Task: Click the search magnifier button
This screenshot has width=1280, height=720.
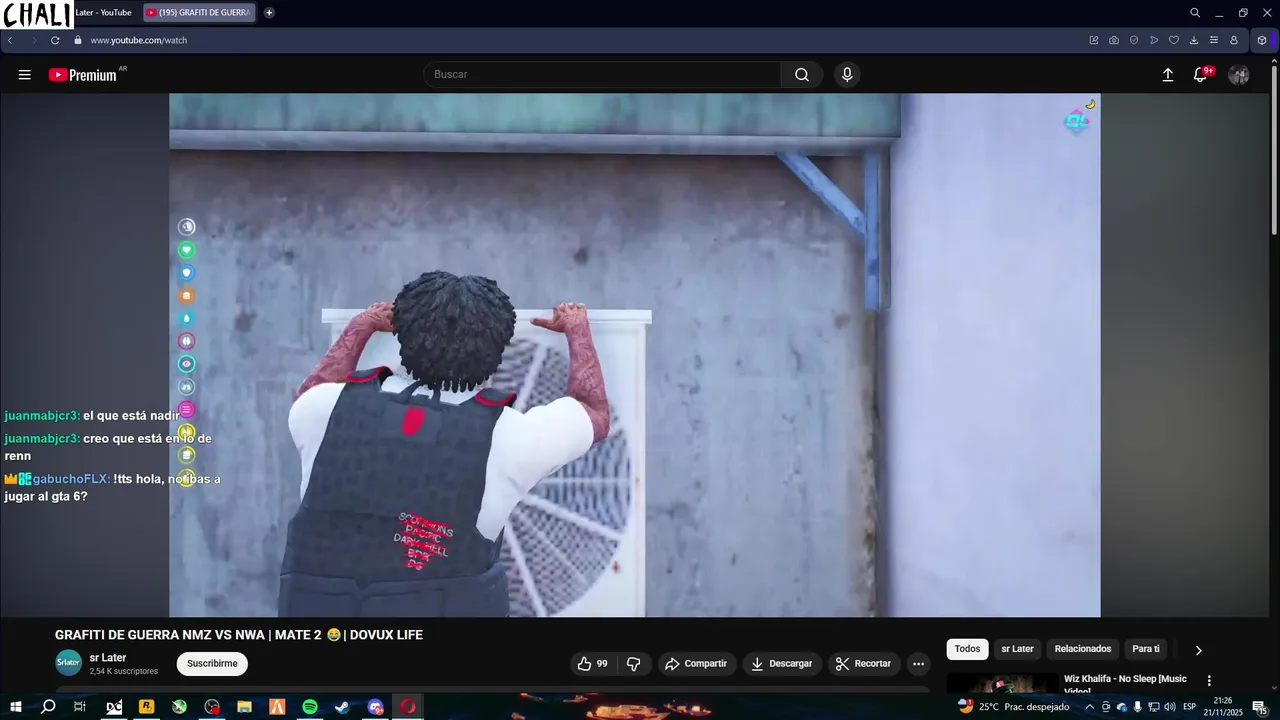Action: point(802,75)
